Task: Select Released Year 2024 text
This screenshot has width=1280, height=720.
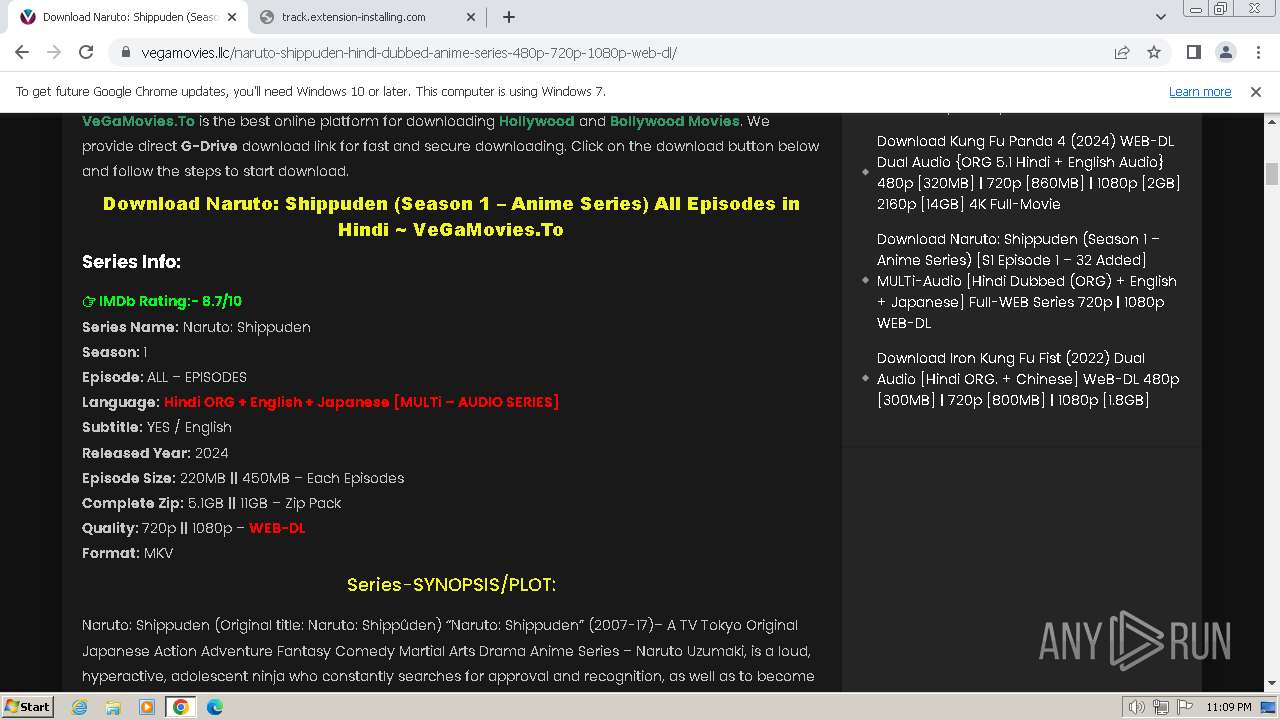Action: [x=155, y=453]
